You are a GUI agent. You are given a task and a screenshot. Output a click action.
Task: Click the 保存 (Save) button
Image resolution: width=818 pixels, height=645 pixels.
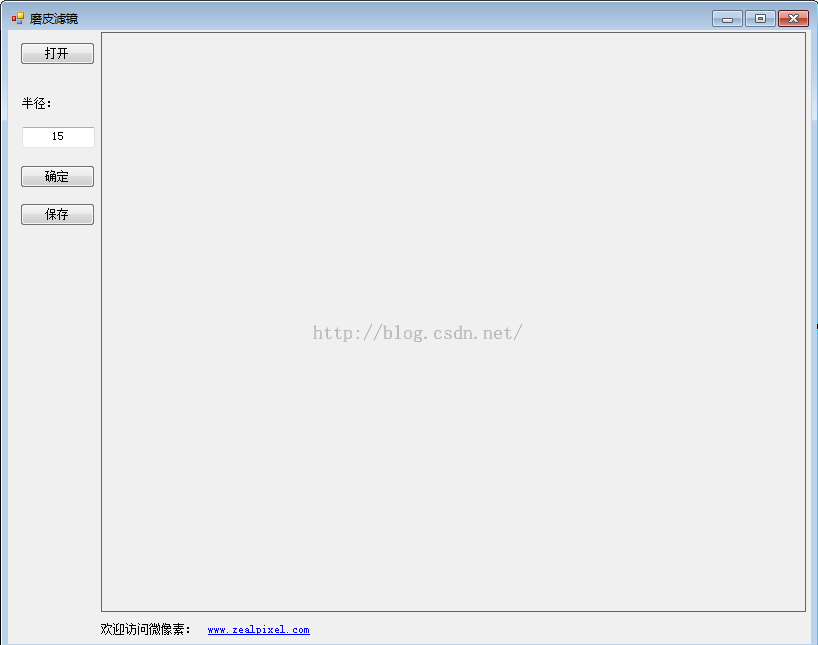[x=57, y=214]
